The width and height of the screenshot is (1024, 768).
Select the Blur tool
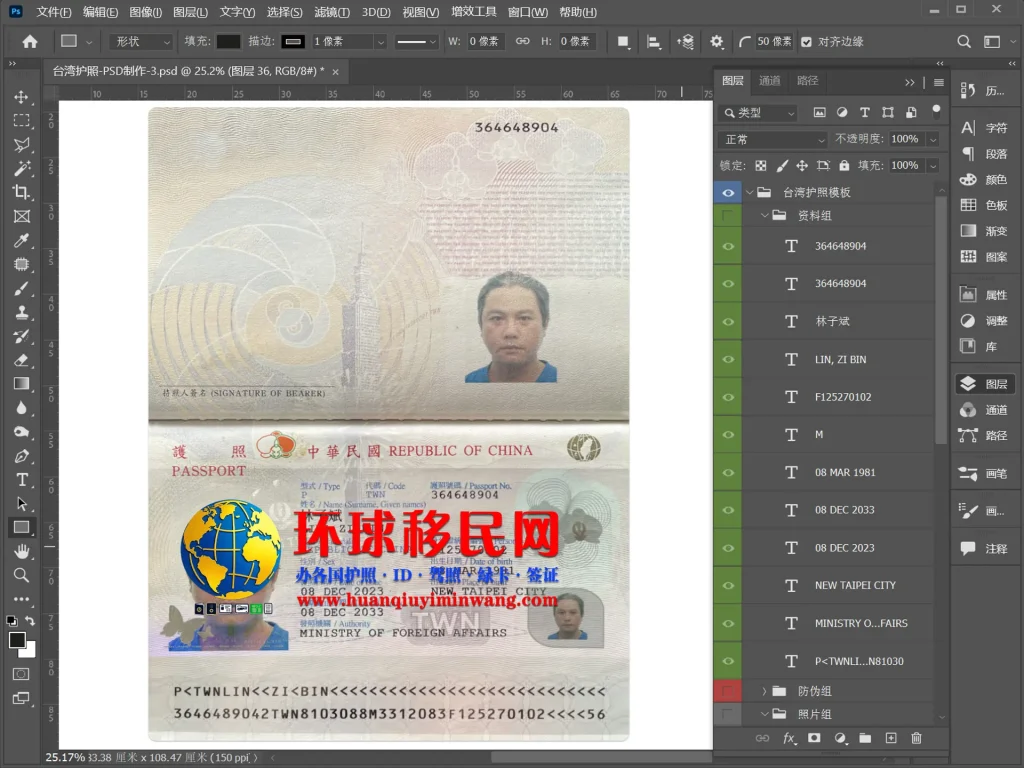22,408
